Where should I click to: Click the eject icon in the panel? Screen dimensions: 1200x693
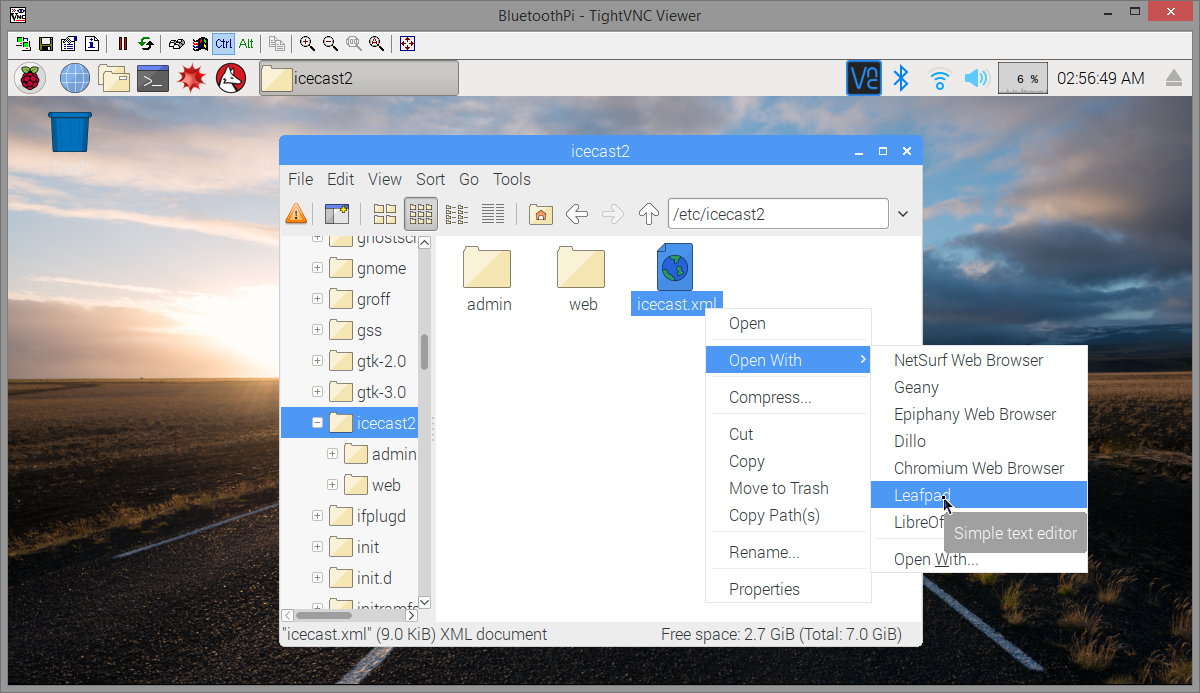click(x=1174, y=78)
